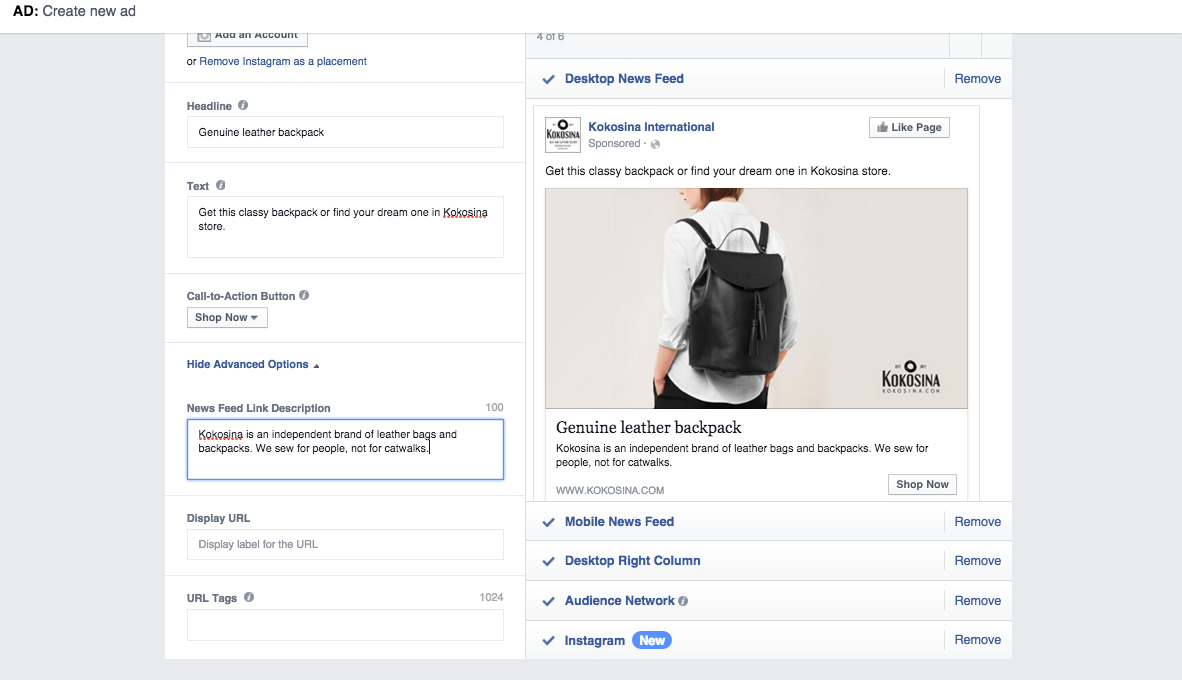Expand the Mobile News Feed preview
The image size is (1182, 680).
pos(619,522)
